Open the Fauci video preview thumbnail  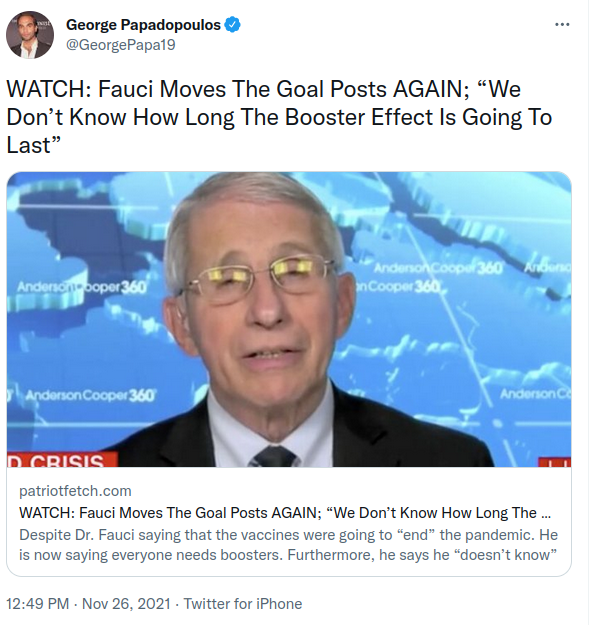pos(289,319)
